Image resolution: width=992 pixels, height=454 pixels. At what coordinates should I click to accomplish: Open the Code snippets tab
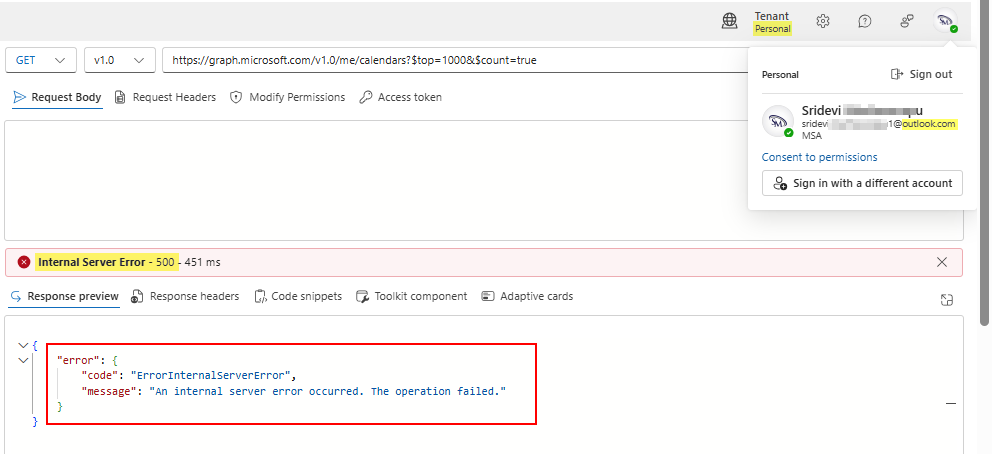point(298,297)
